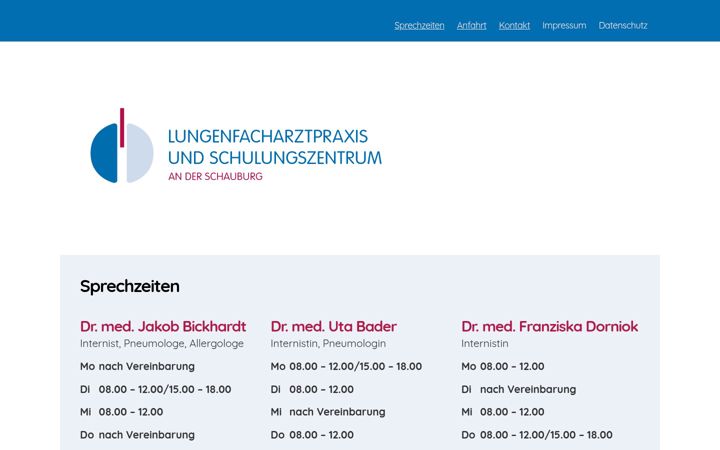Click the Sprechzeiten section heading
This screenshot has width=720, height=450.
tap(129, 286)
